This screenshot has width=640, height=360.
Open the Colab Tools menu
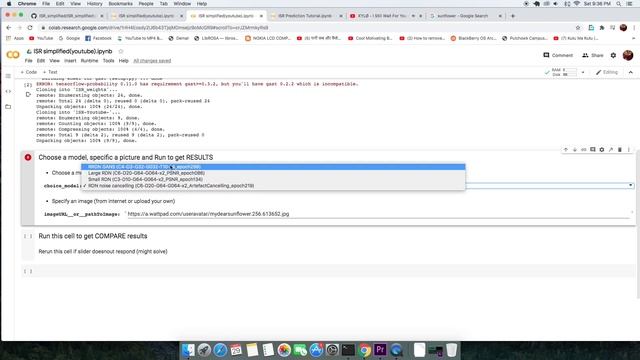coord(109,61)
